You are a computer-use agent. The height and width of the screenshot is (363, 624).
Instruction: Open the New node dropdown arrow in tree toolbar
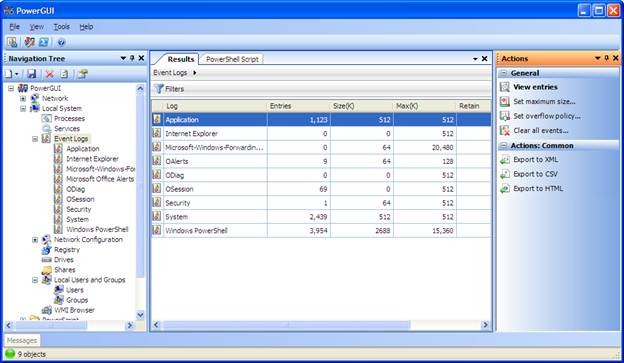17,74
